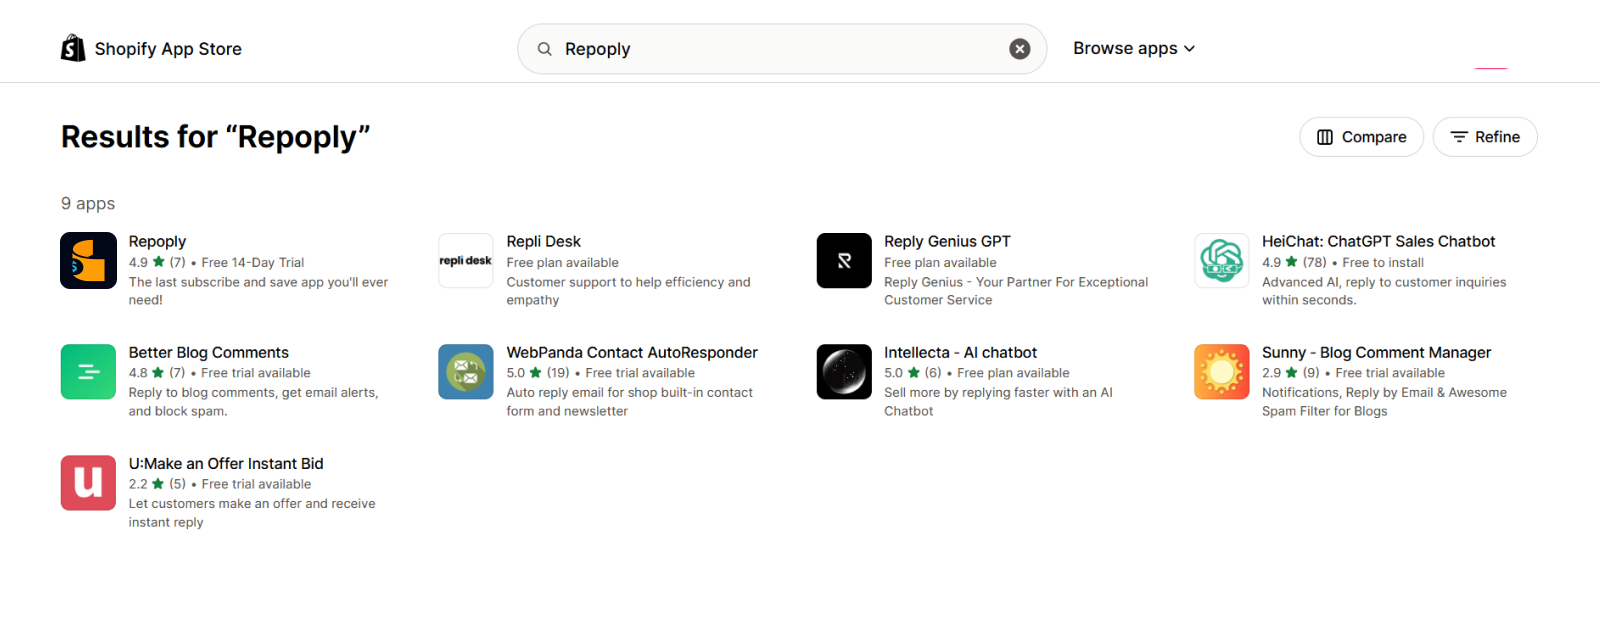
Task: Click the Compare button
Action: click(x=1361, y=137)
